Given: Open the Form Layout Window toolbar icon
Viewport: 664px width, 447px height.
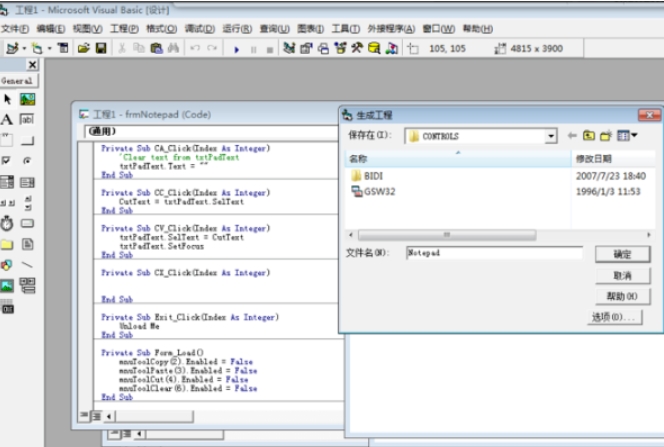Looking at the screenshot, I should pyautogui.click(x=323, y=48).
